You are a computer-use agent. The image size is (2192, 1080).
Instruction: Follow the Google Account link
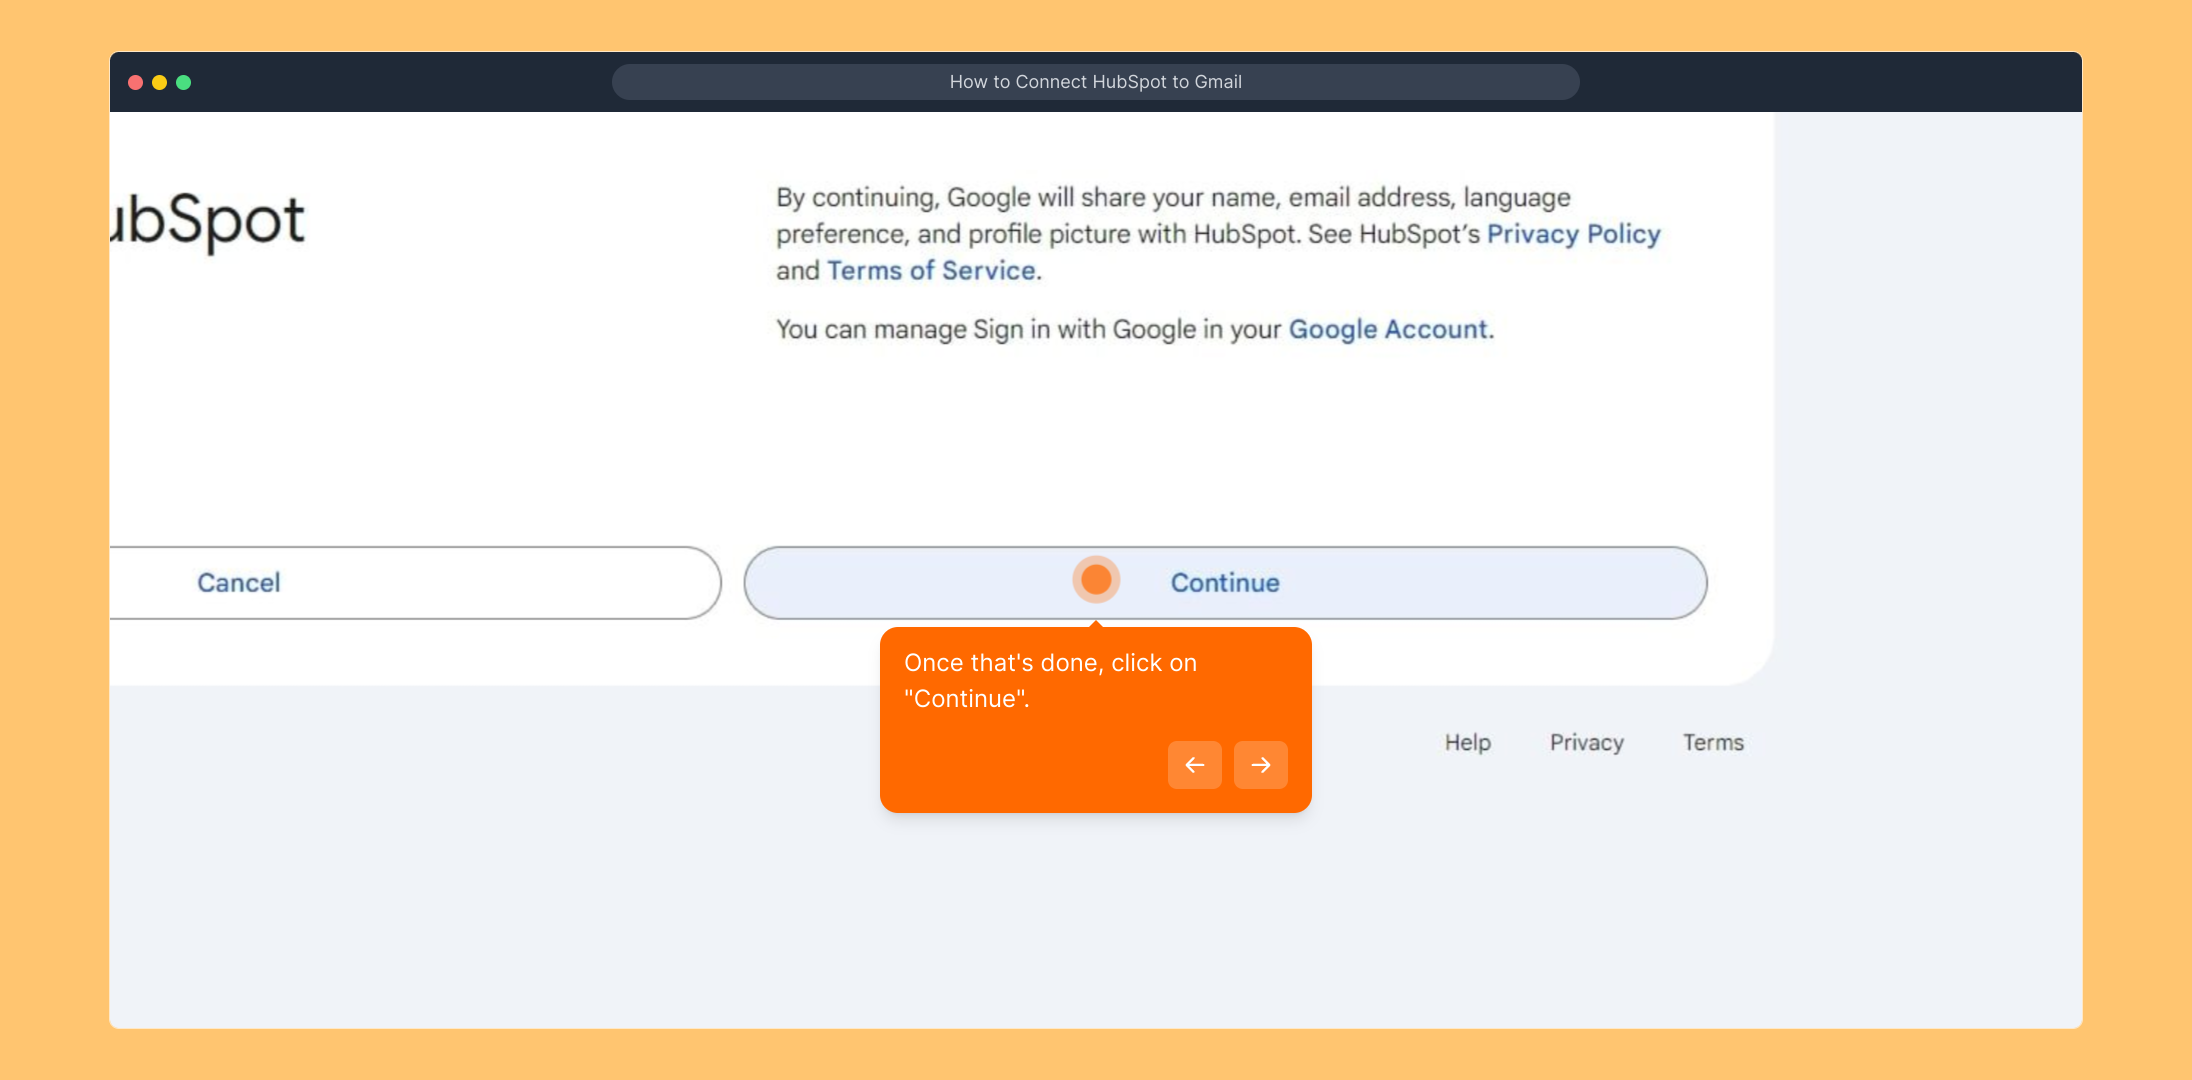(x=1389, y=330)
